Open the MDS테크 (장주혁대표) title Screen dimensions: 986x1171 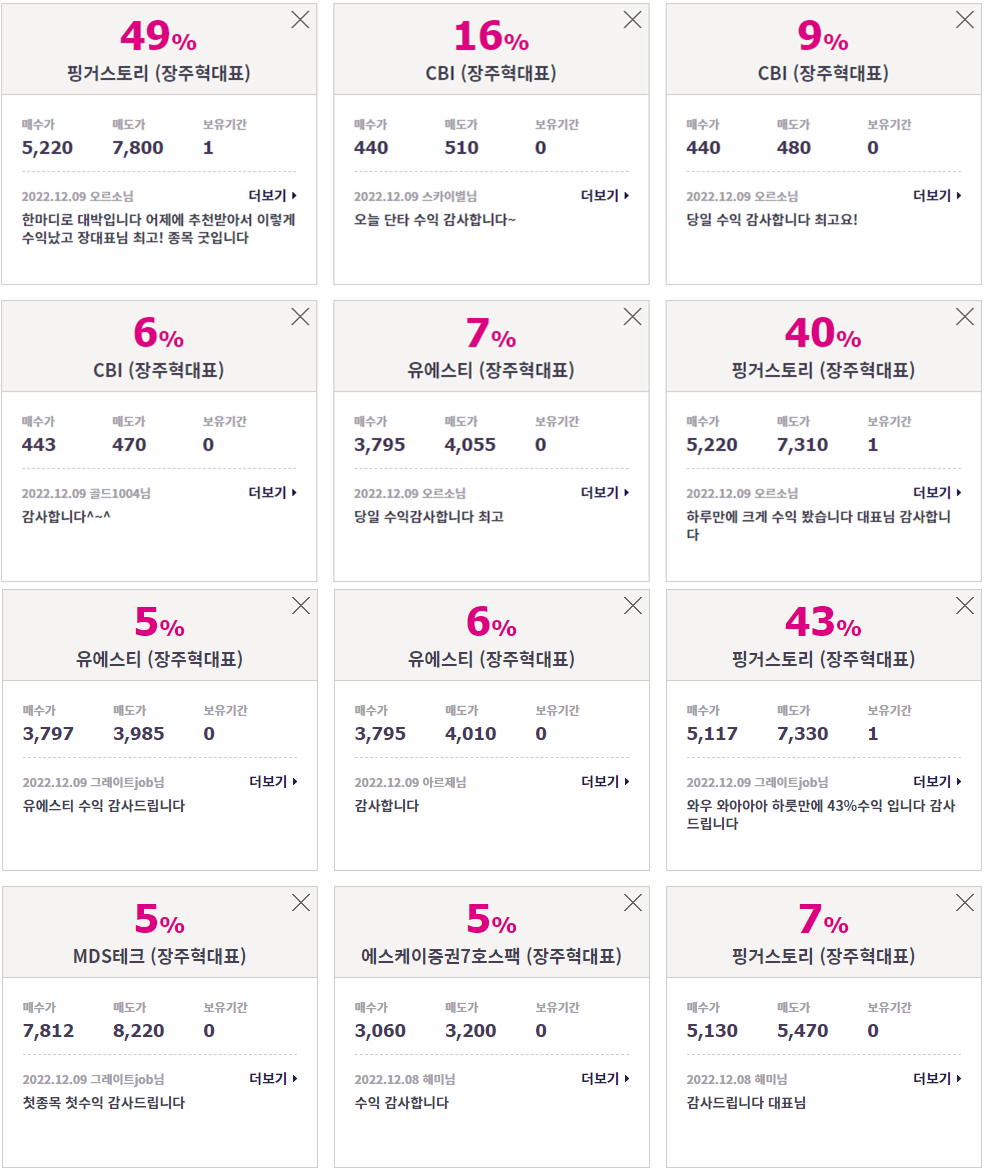160,956
